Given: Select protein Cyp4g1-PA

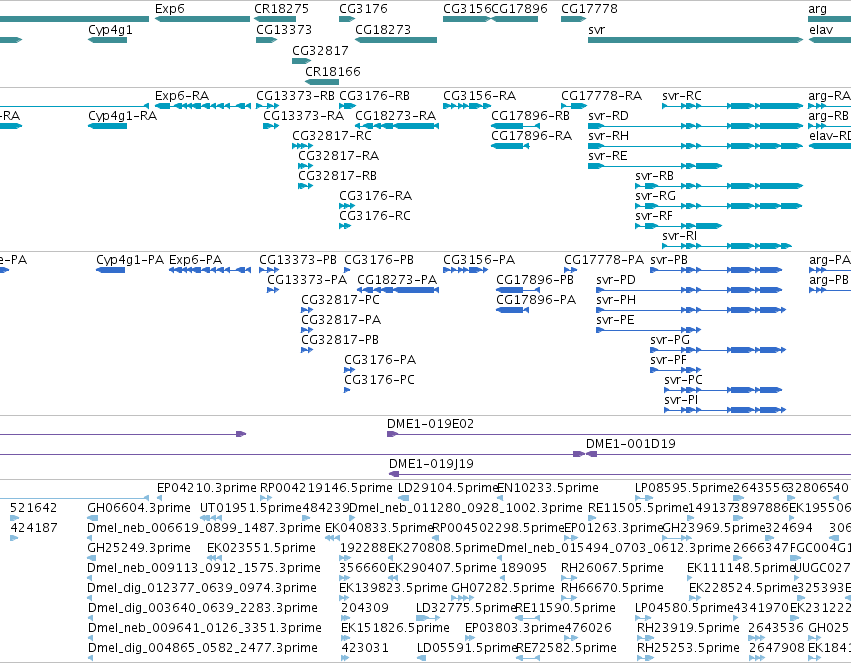Looking at the screenshot, I should point(111,270).
